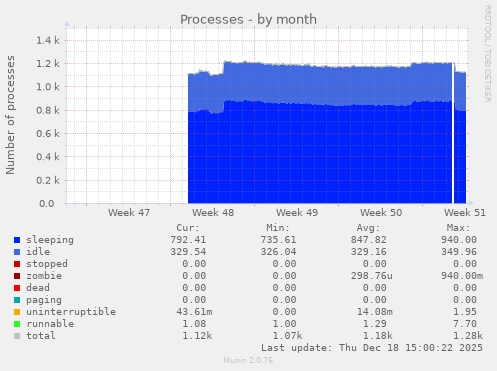Select the 'dead' legend label

pyautogui.click(x=38, y=288)
